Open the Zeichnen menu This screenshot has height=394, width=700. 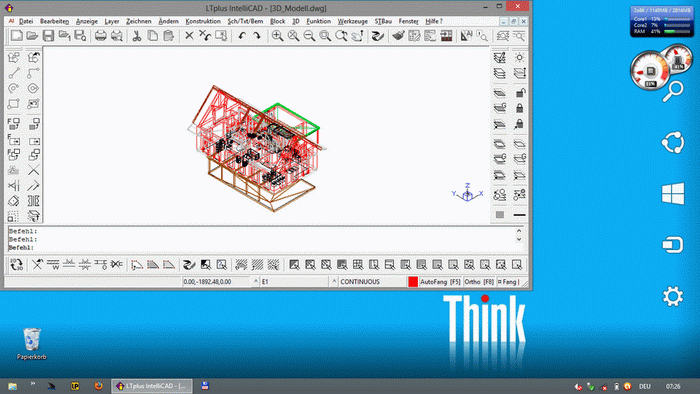click(x=138, y=21)
